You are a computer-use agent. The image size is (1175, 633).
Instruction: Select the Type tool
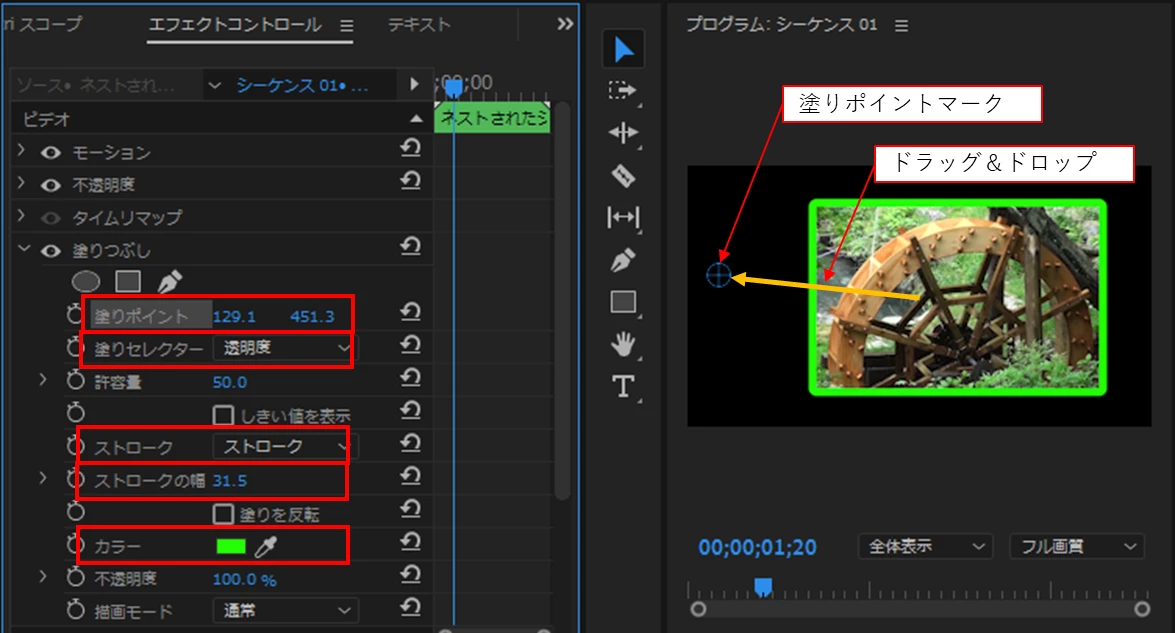tap(623, 387)
